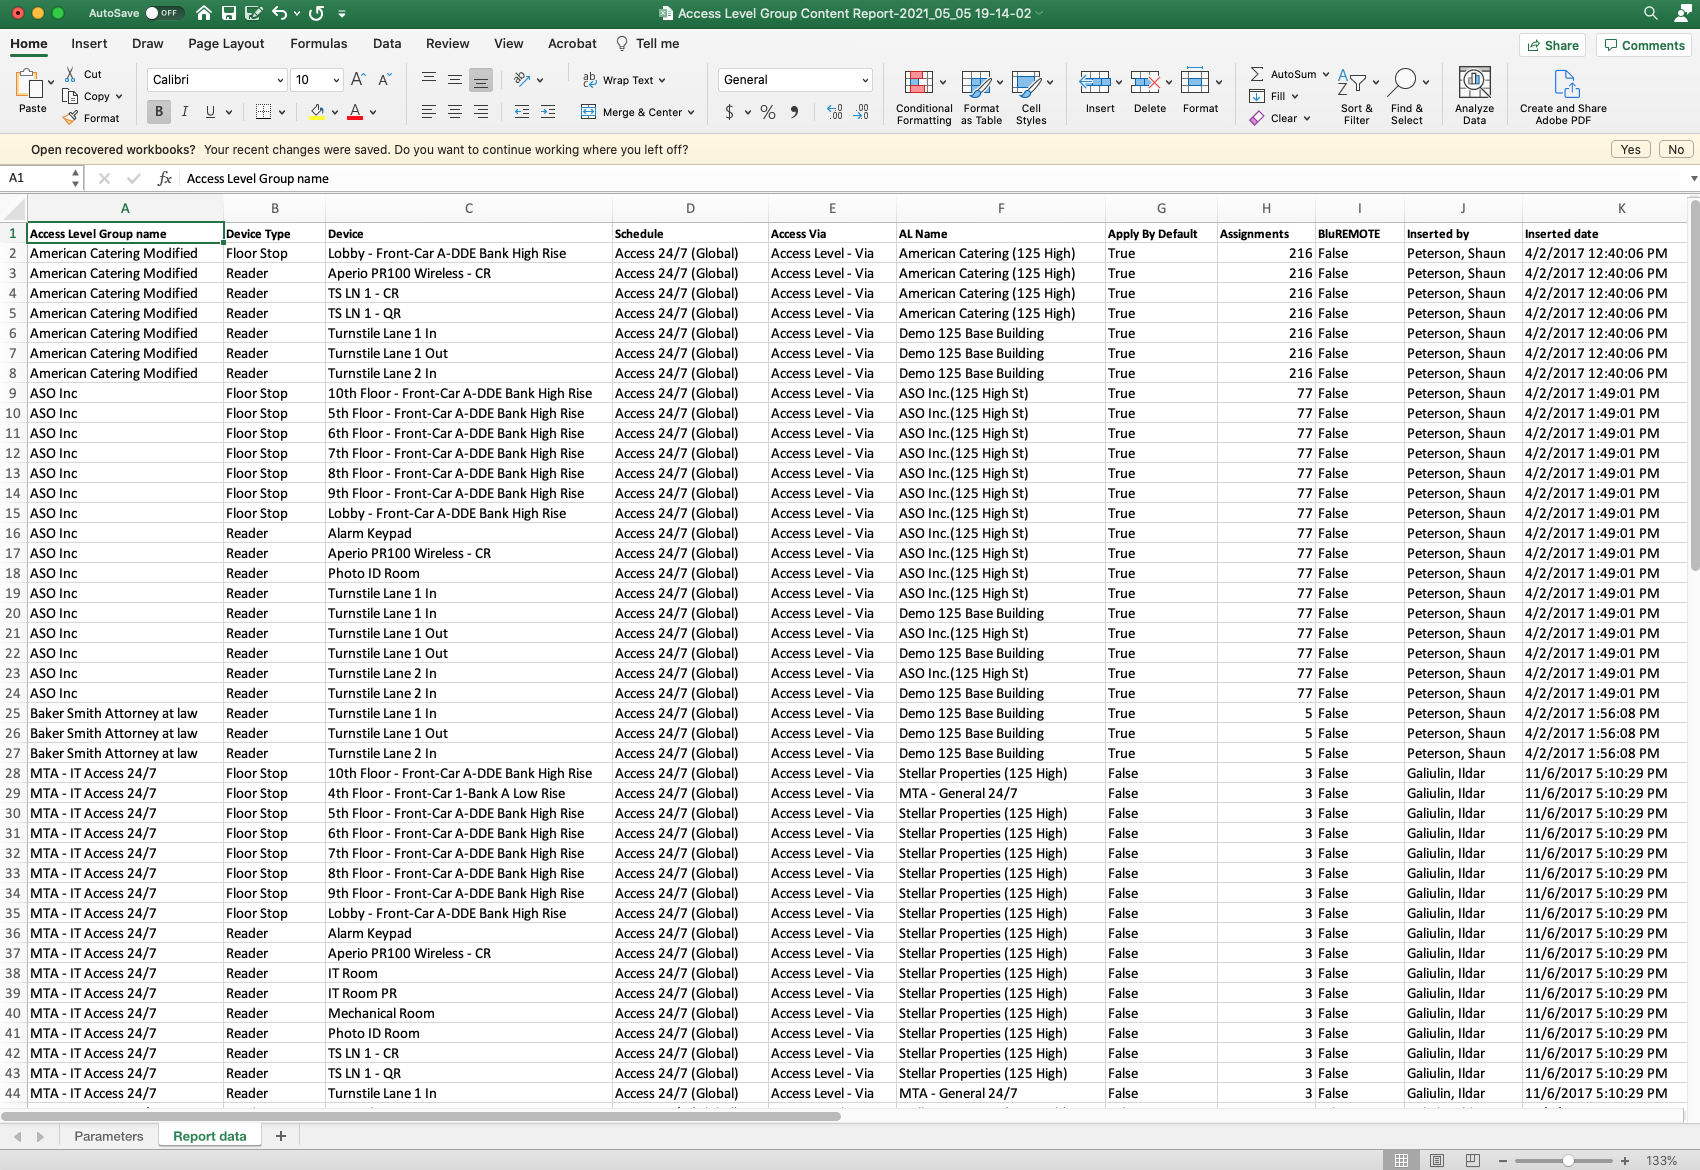
Task: Click the AutoSum icon
Action: point(1258,73)
